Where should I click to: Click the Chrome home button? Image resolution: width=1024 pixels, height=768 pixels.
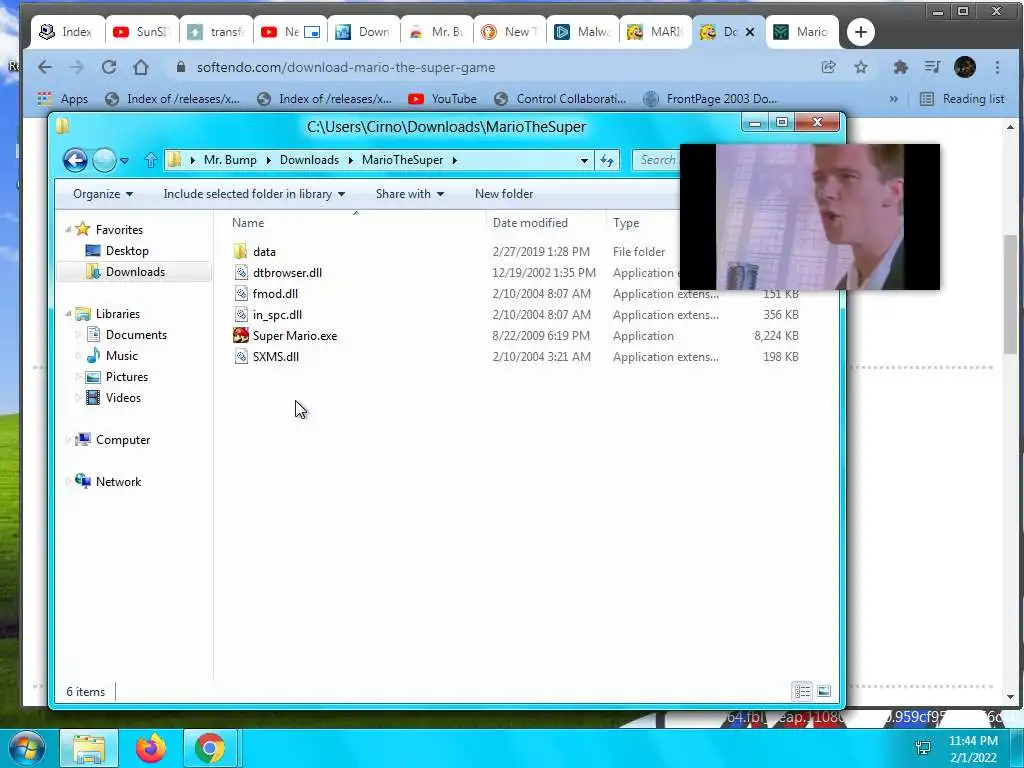tap(141, 67)
